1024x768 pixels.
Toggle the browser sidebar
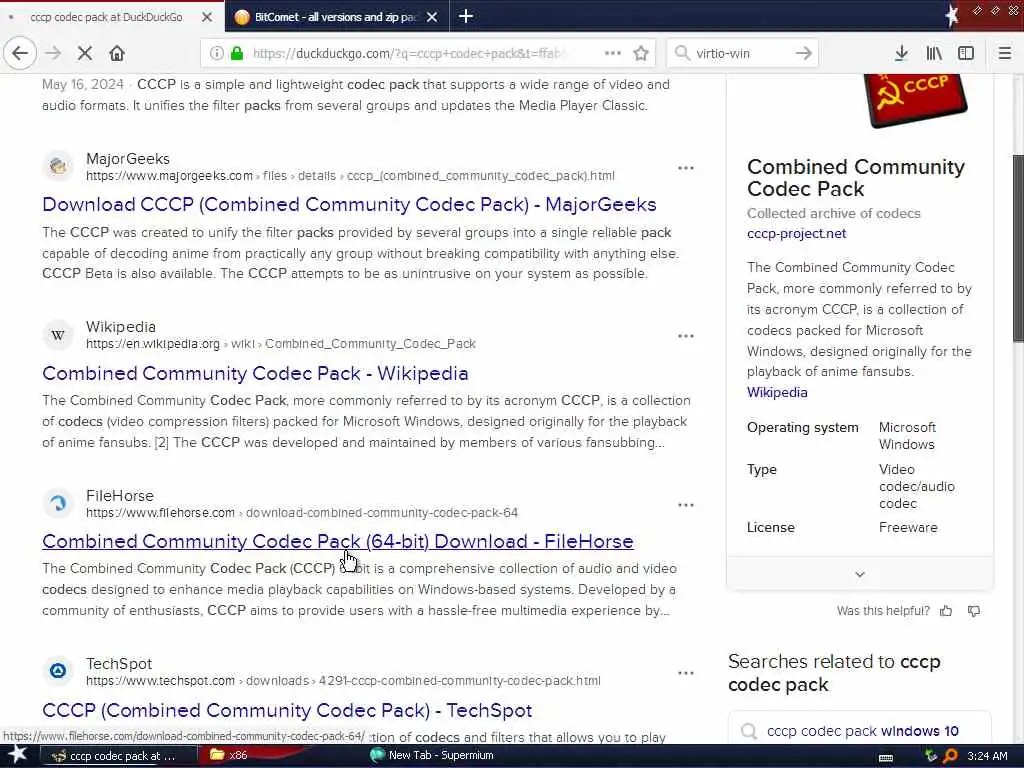[966, 53]
